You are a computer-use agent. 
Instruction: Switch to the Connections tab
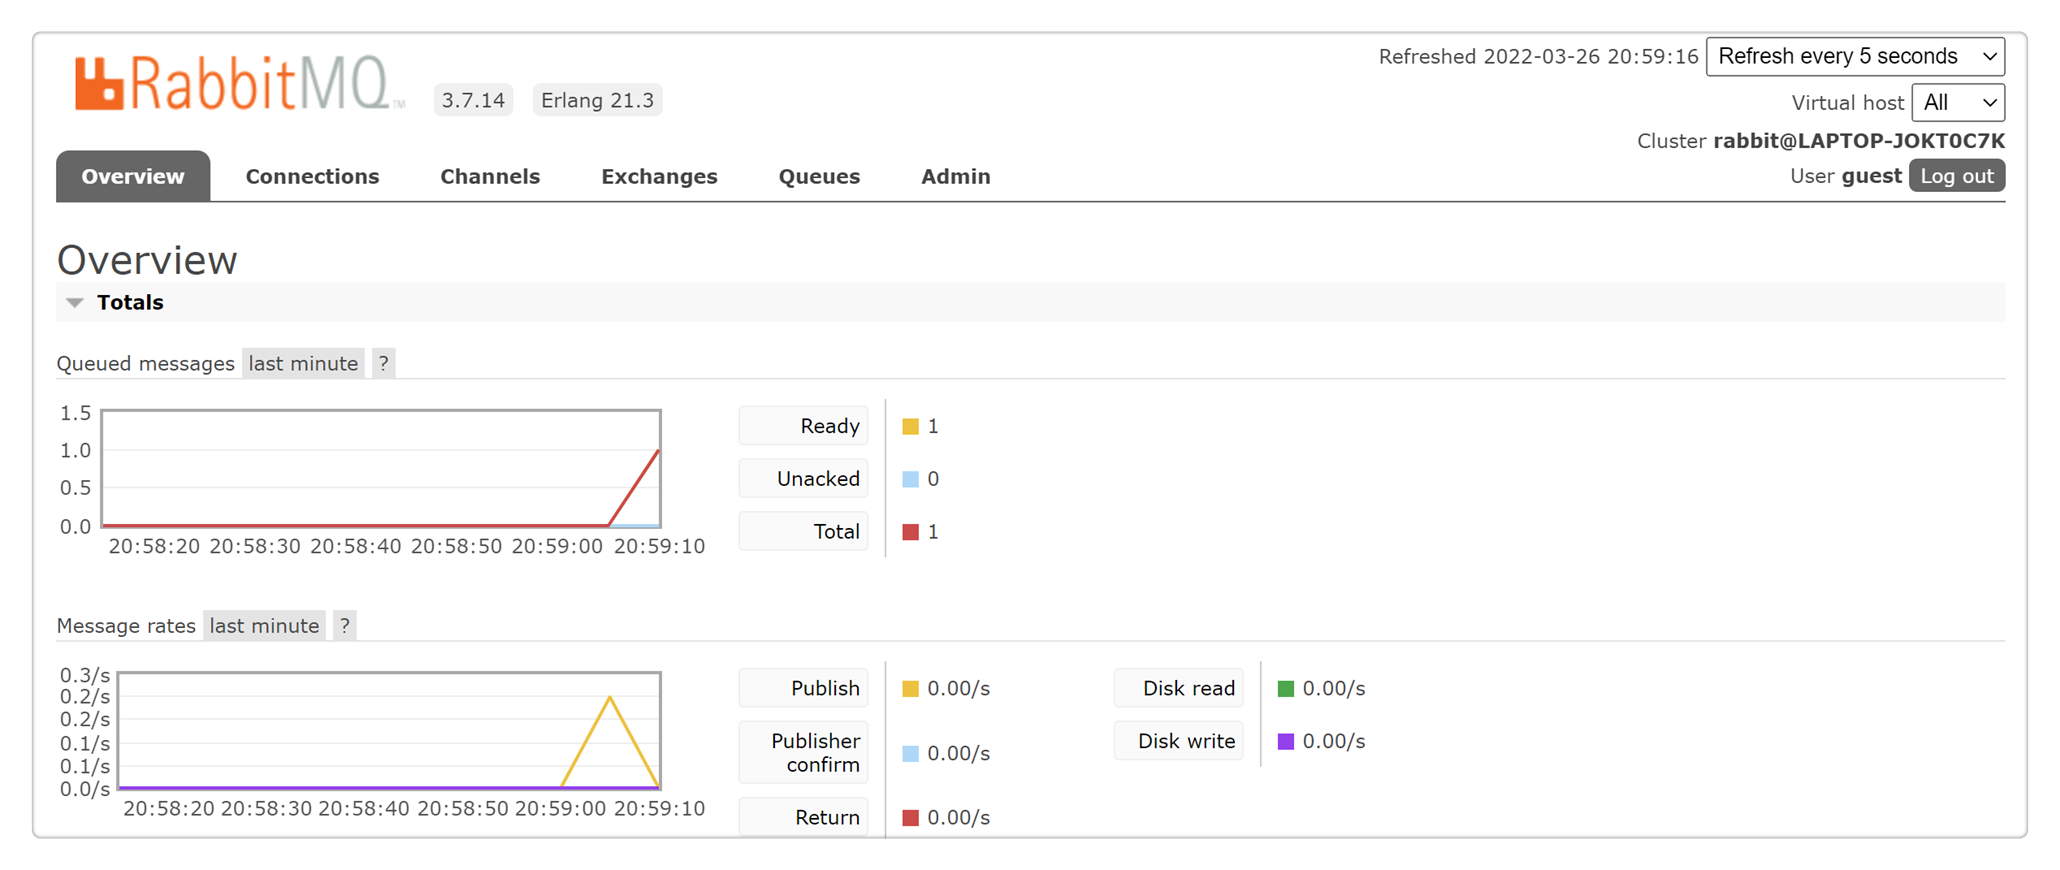point(312,176)
